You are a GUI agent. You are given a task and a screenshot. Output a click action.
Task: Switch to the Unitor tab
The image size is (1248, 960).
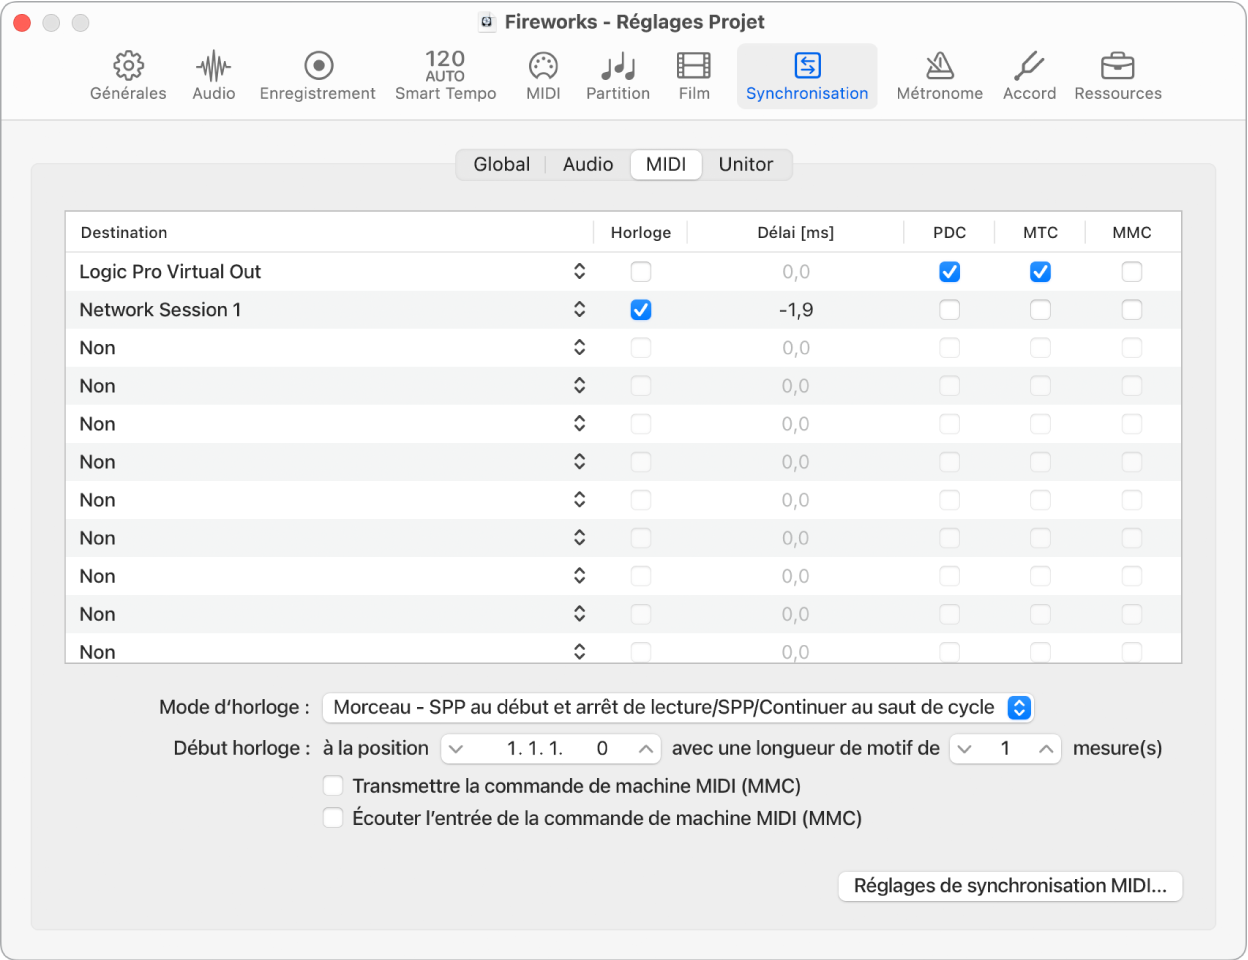click(x=746, y=164)
